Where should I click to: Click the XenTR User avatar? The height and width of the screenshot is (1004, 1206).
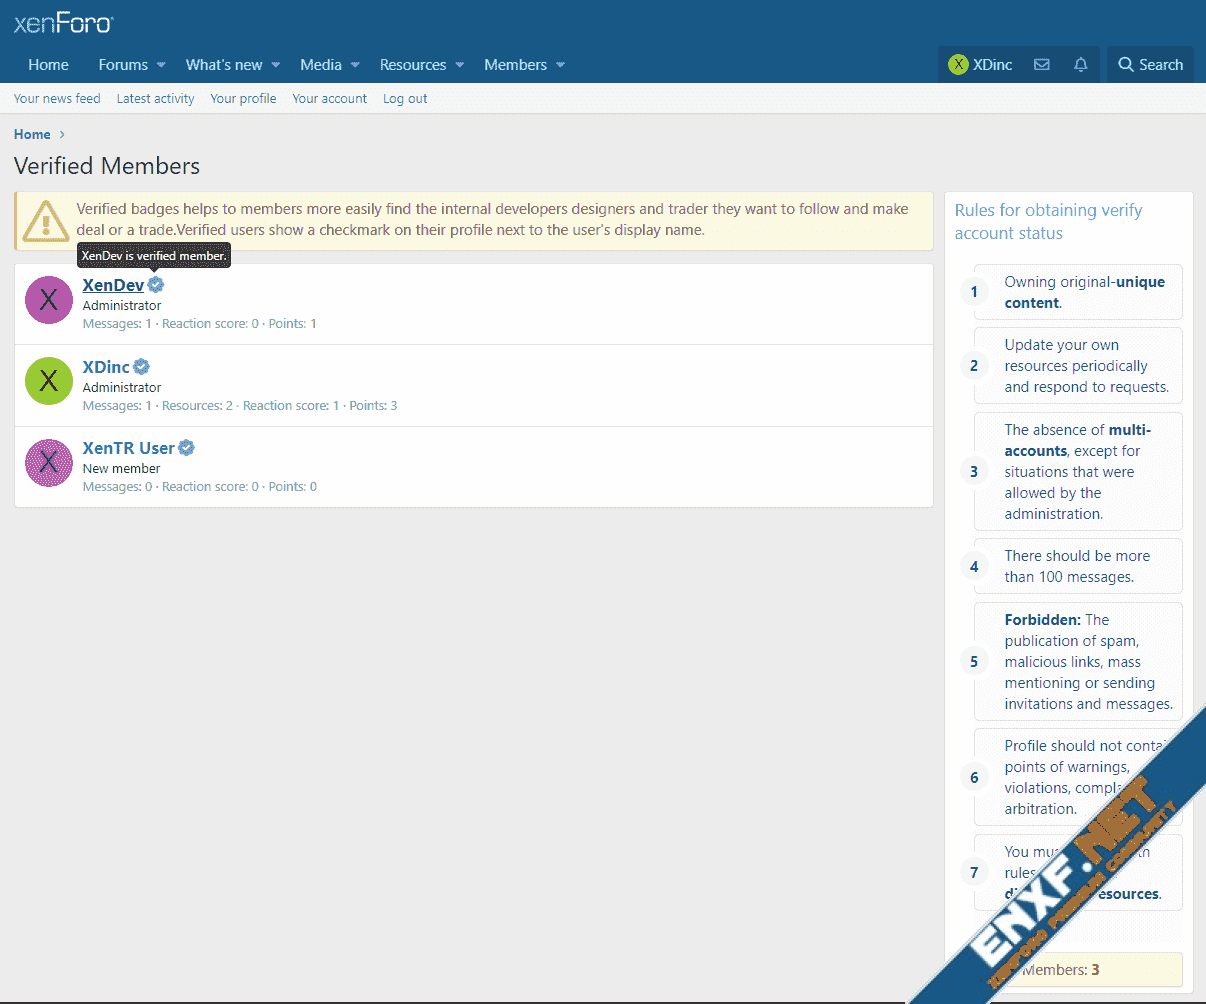coord(49,463)
